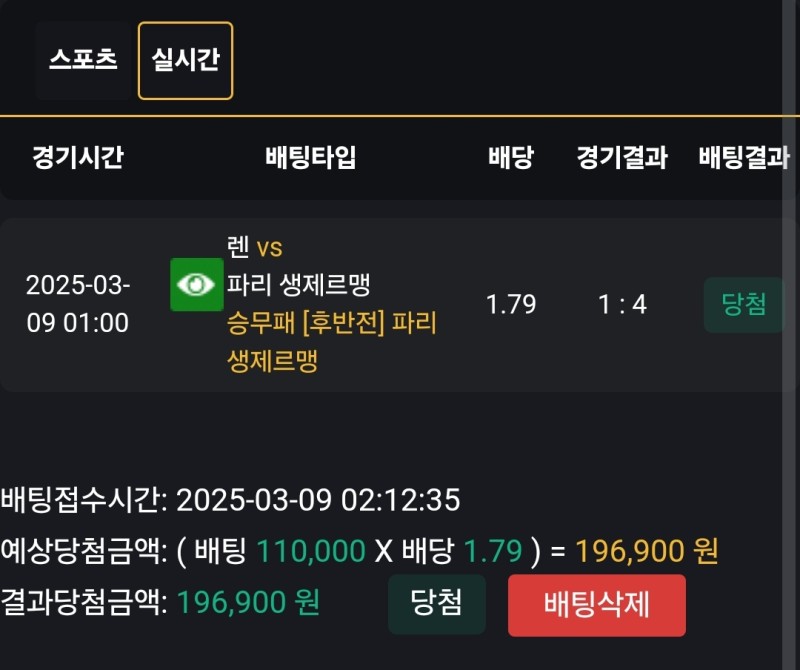Click the 배당 column header
Viewport: 800px width, 670px height.
[510, 158]
